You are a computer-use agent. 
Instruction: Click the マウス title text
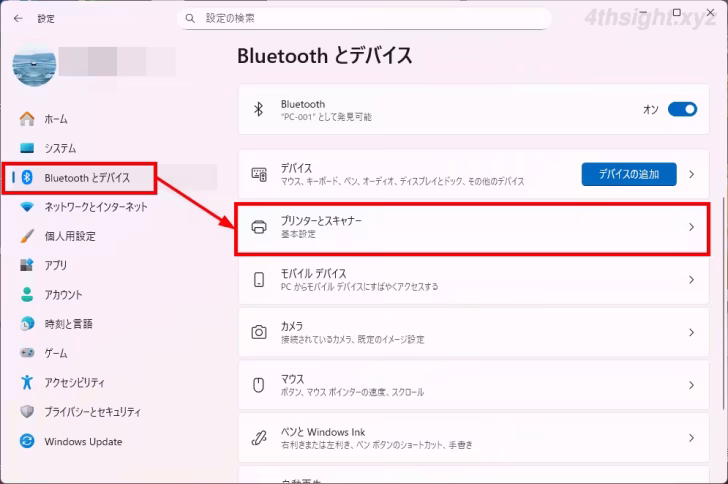click(292, 379)
